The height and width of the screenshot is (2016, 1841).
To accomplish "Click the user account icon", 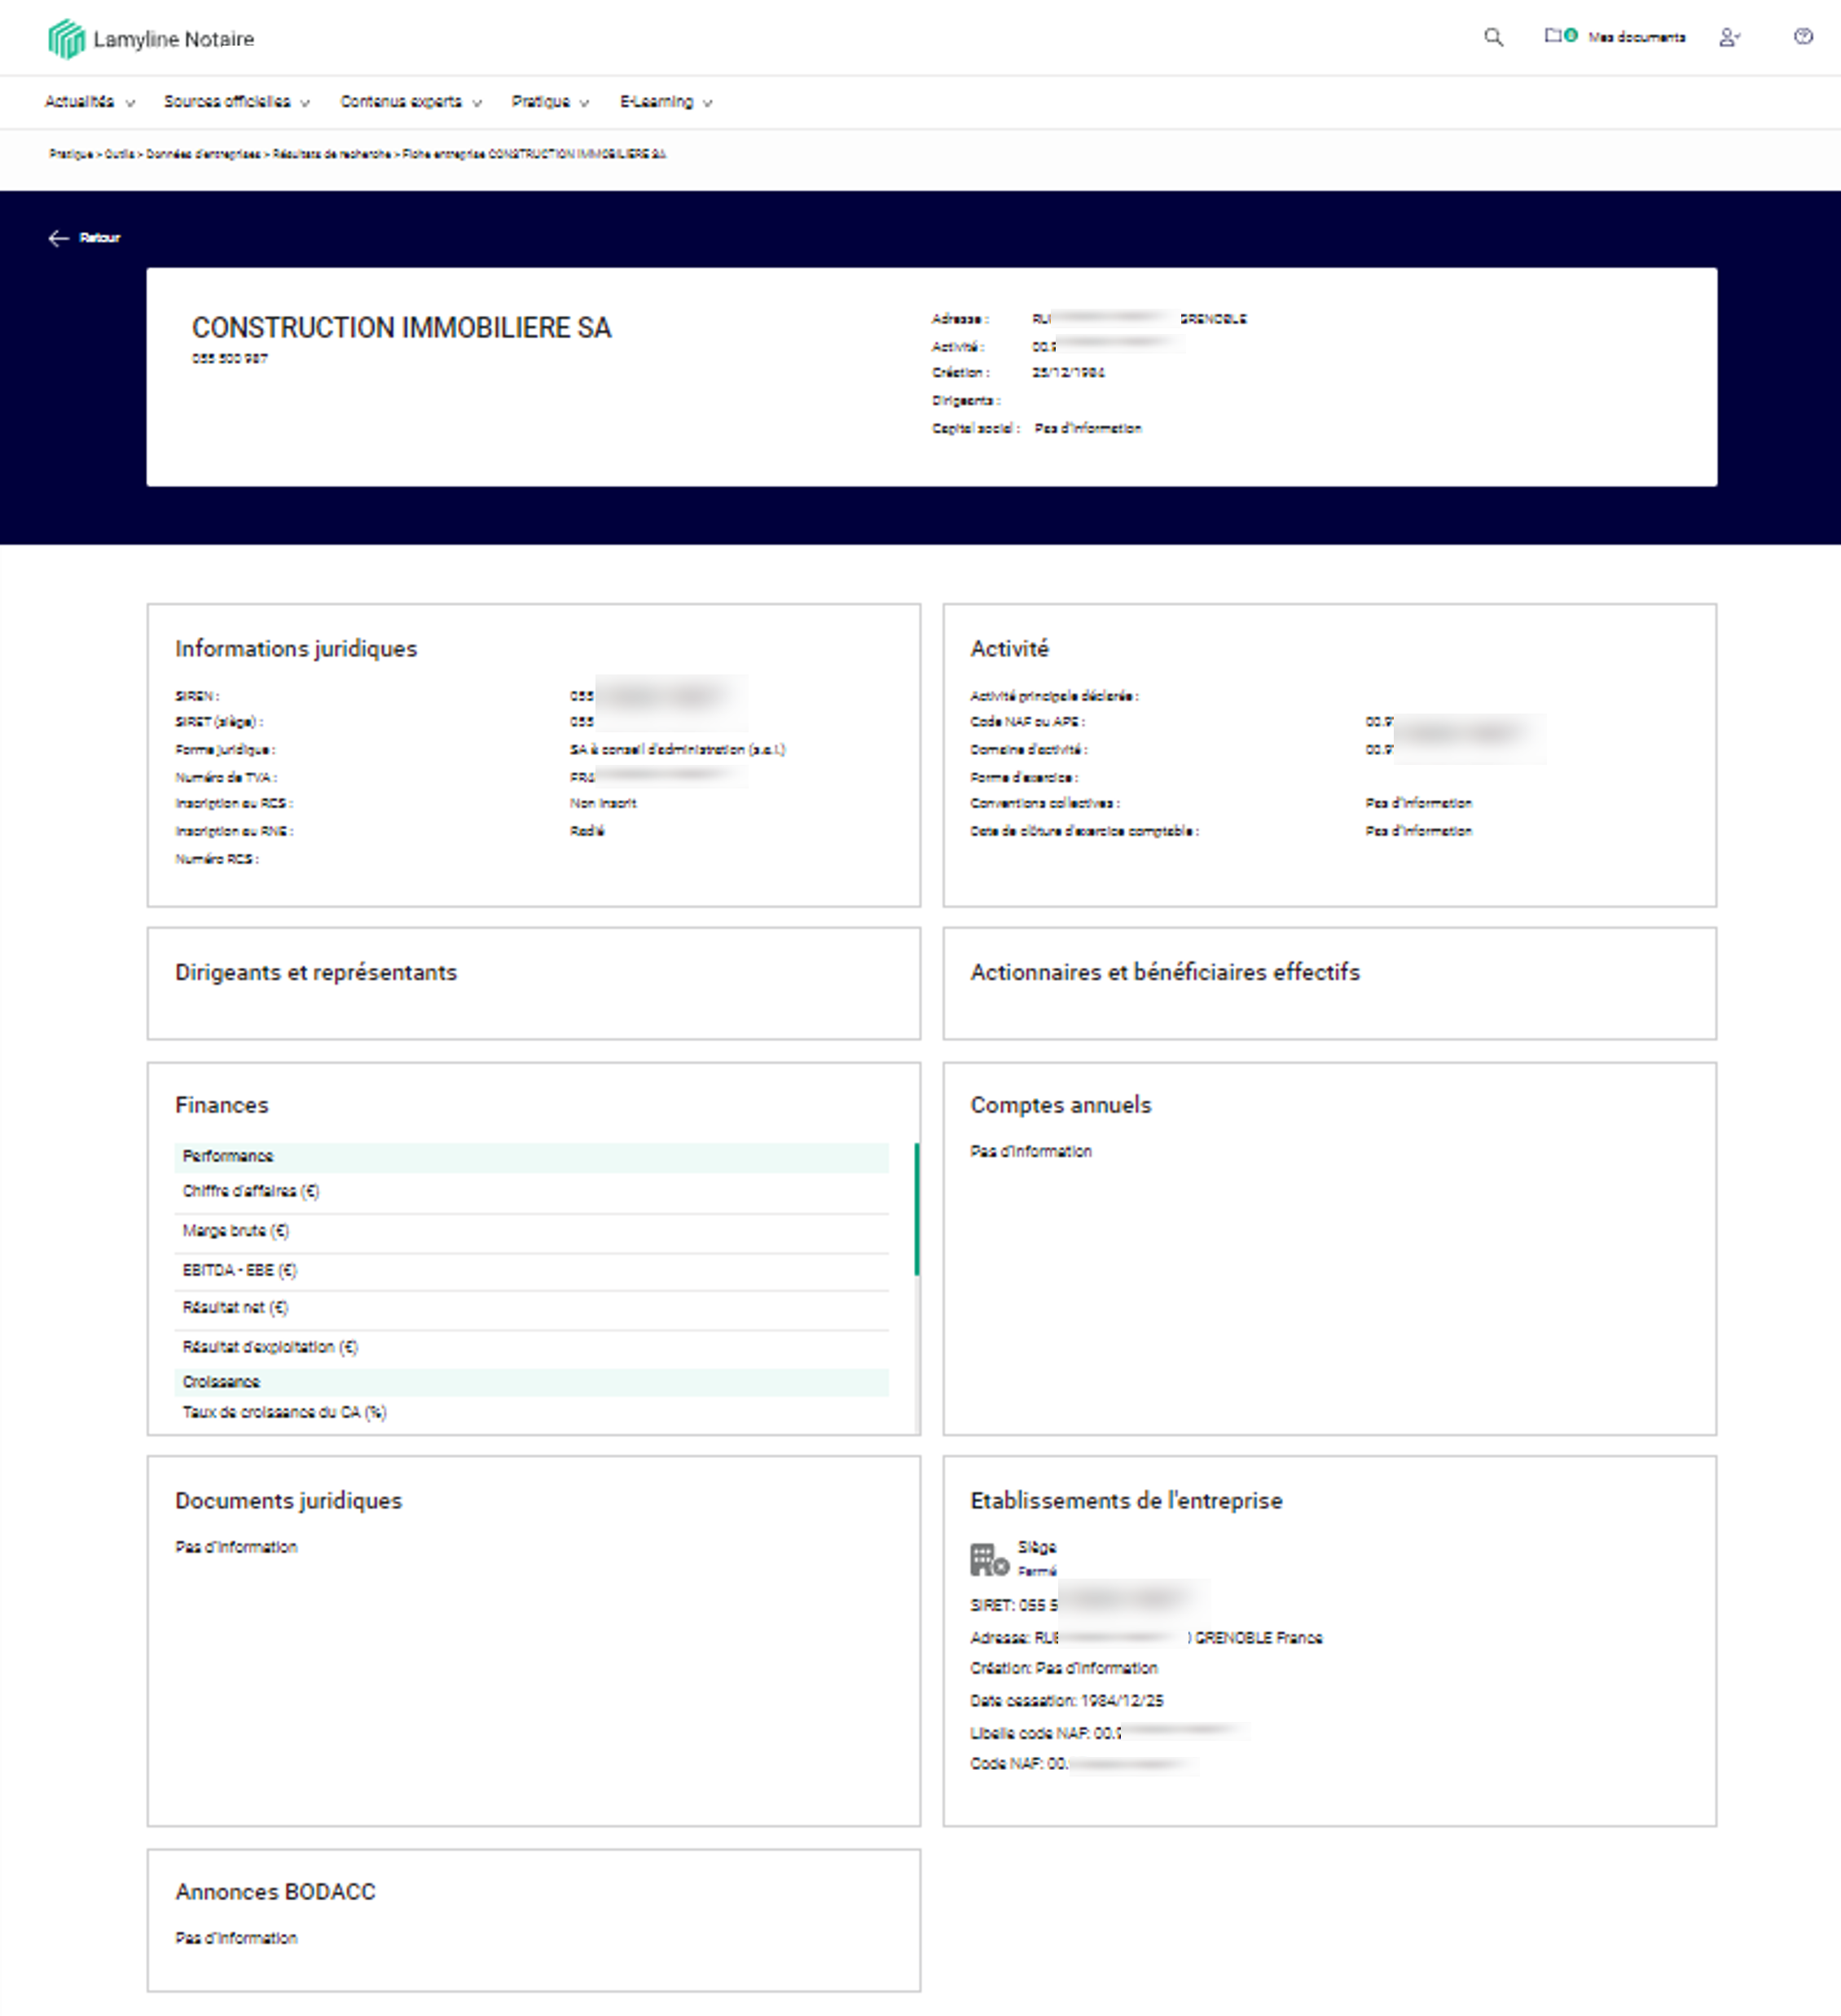I will (x=1729, y=37).
